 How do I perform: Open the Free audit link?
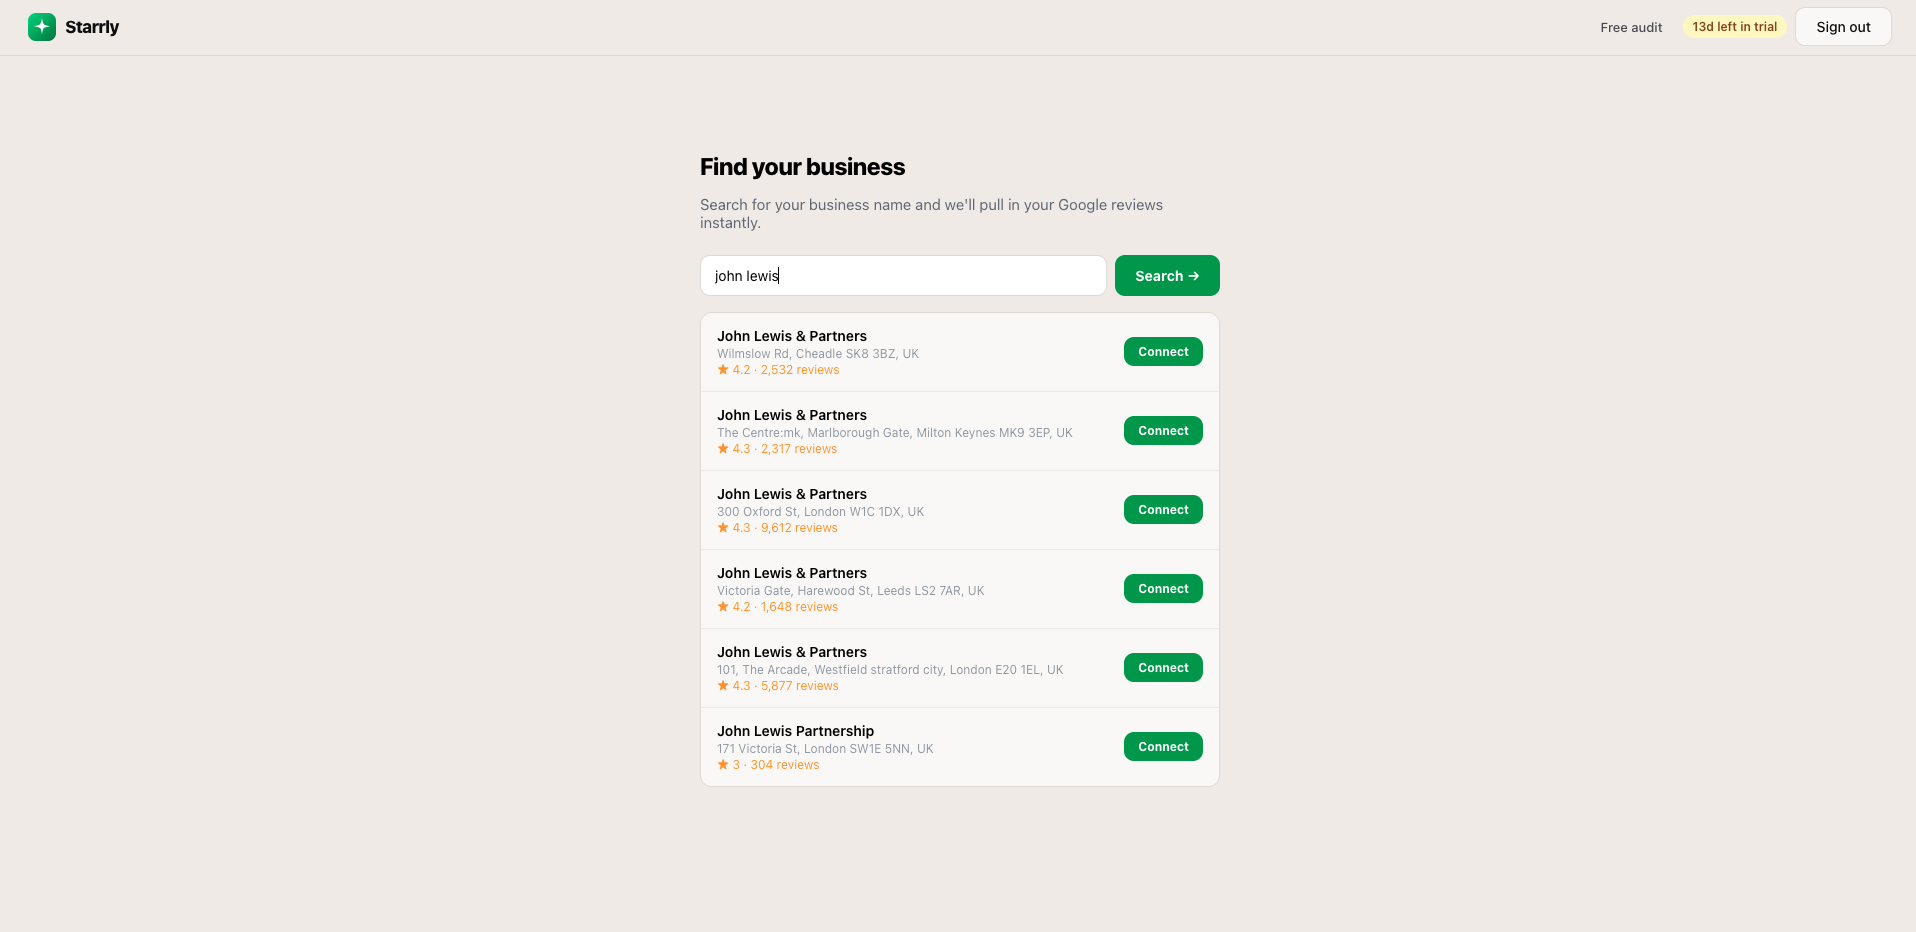(1631, 27)
